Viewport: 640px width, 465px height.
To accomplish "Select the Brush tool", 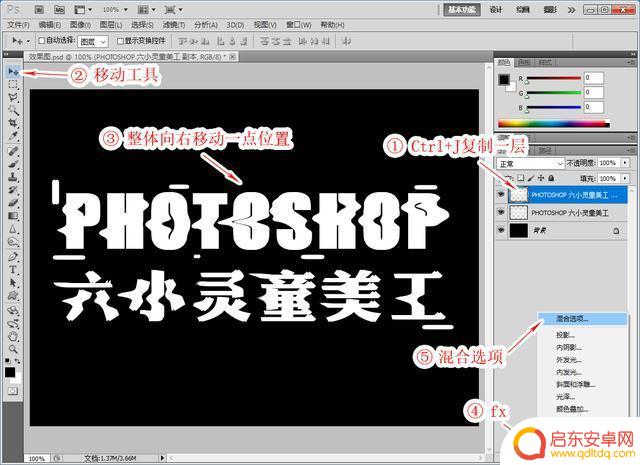I will (13, 165).
